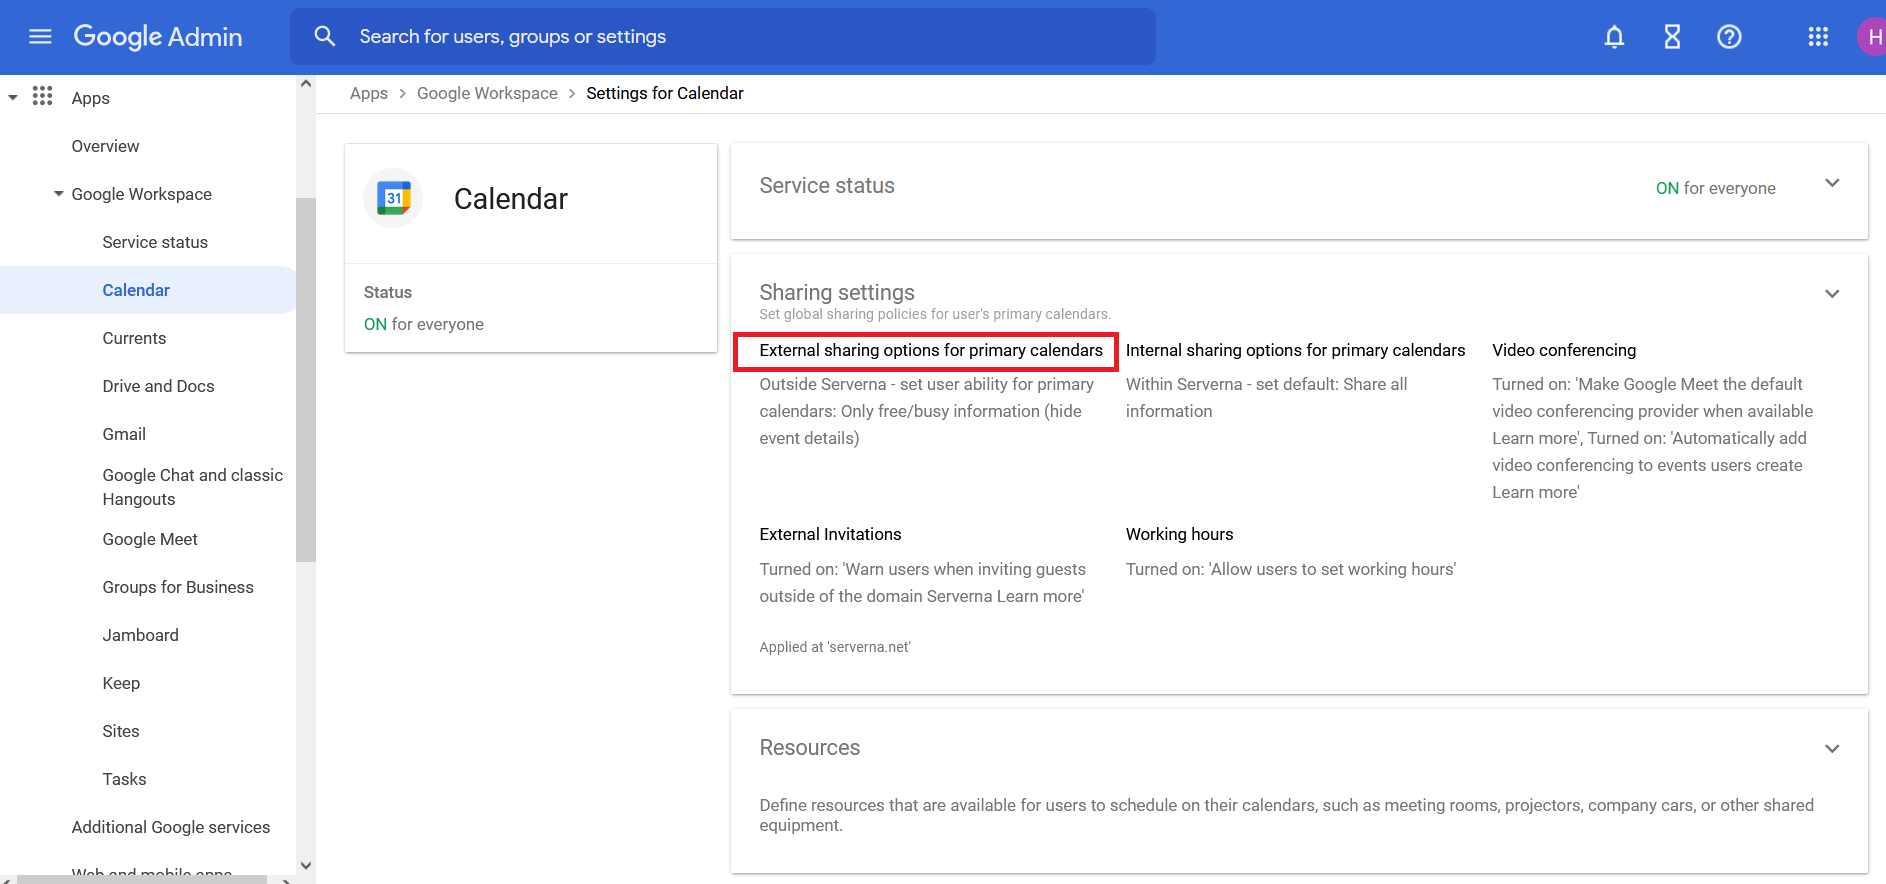Select Calendar in the sidebar
The image size is (1886, 884).
136,290
